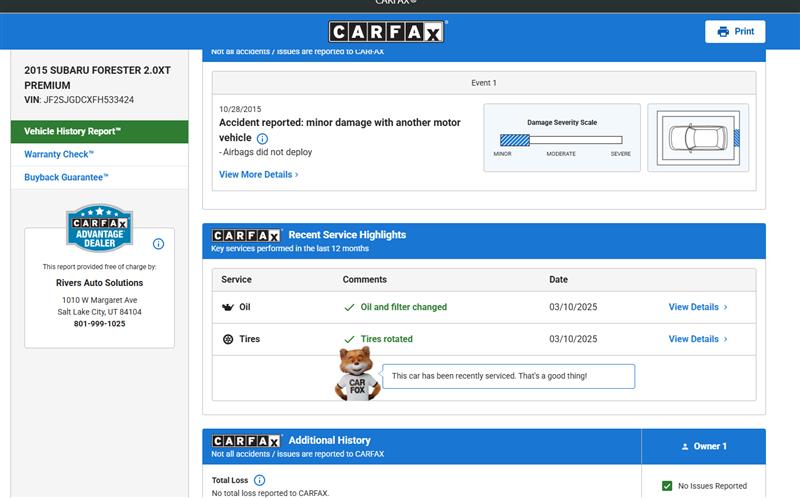Click the CARFAX logo in header
800x498 pixels.
(387, 32)
